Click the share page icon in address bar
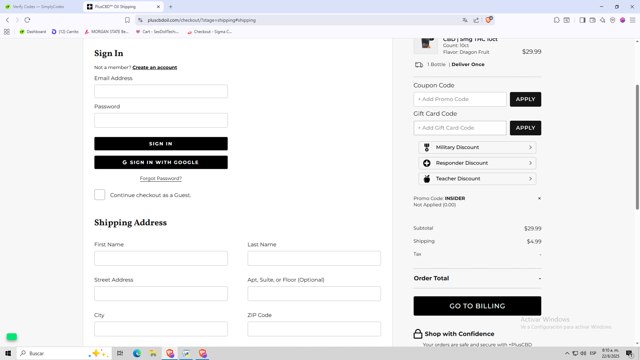Viewport: 640px width, 360px height. 476,20
